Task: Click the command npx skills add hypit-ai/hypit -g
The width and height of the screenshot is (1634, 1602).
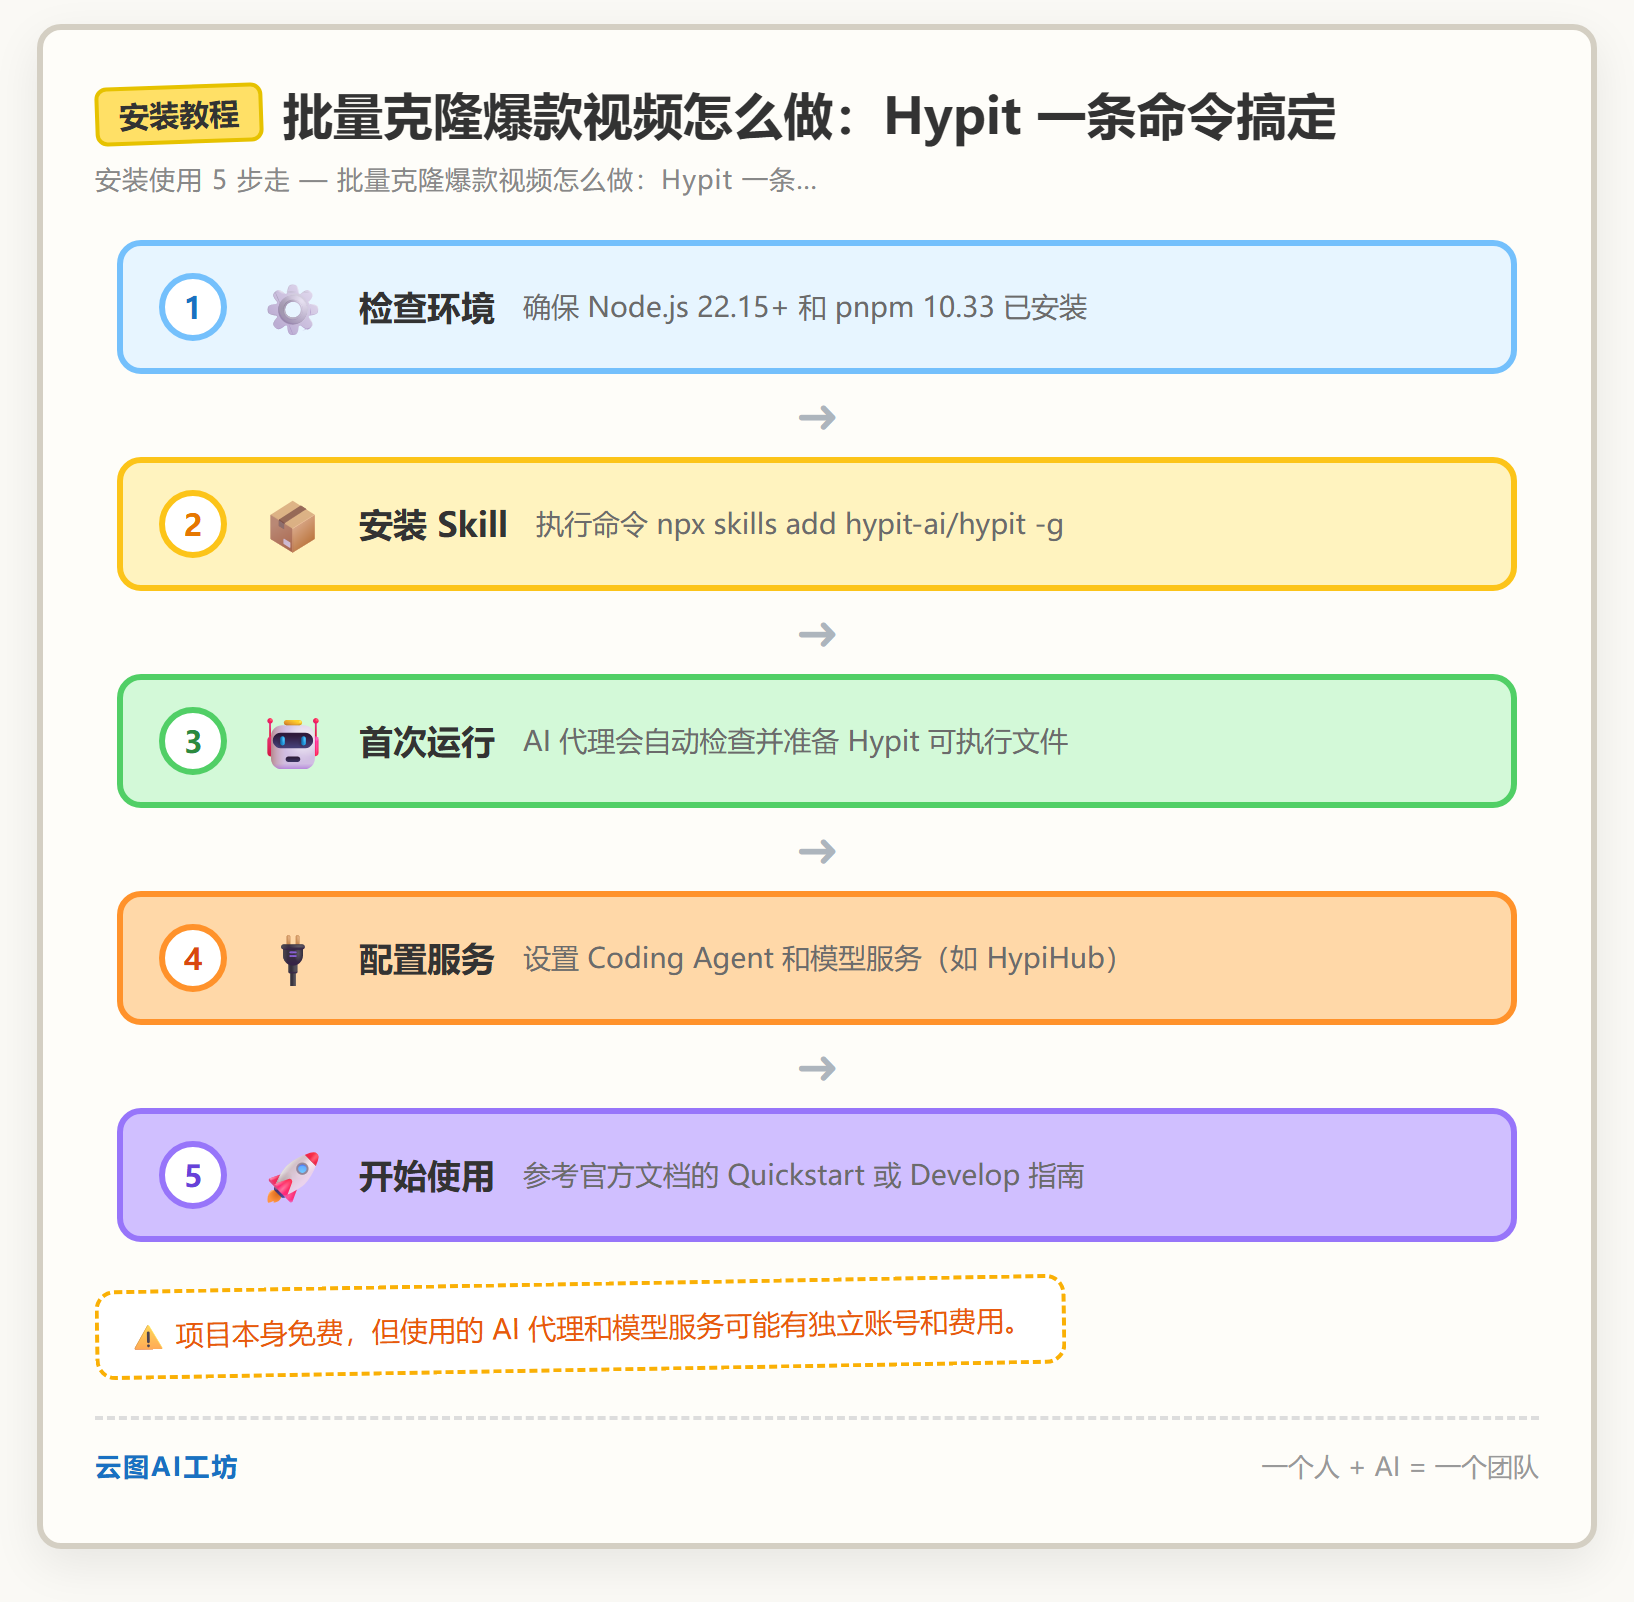Action: [x=860, y=525]
